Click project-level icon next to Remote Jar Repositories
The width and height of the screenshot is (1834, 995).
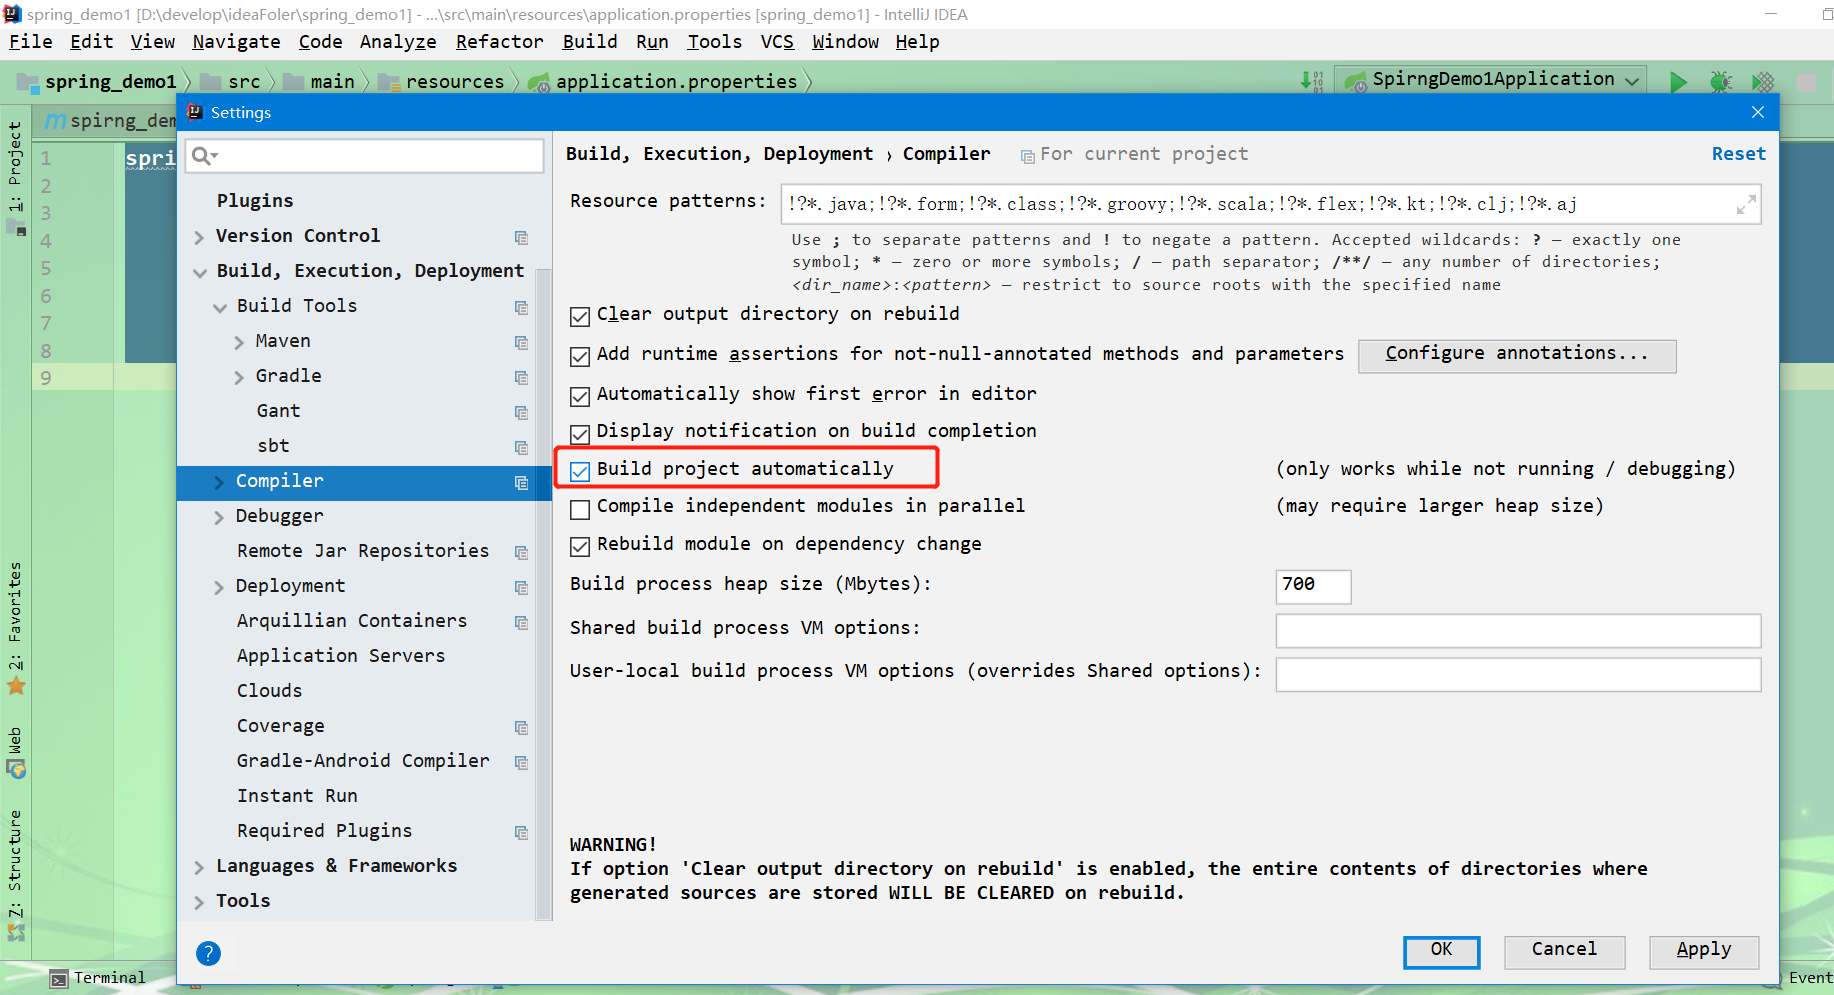(521, 552)
